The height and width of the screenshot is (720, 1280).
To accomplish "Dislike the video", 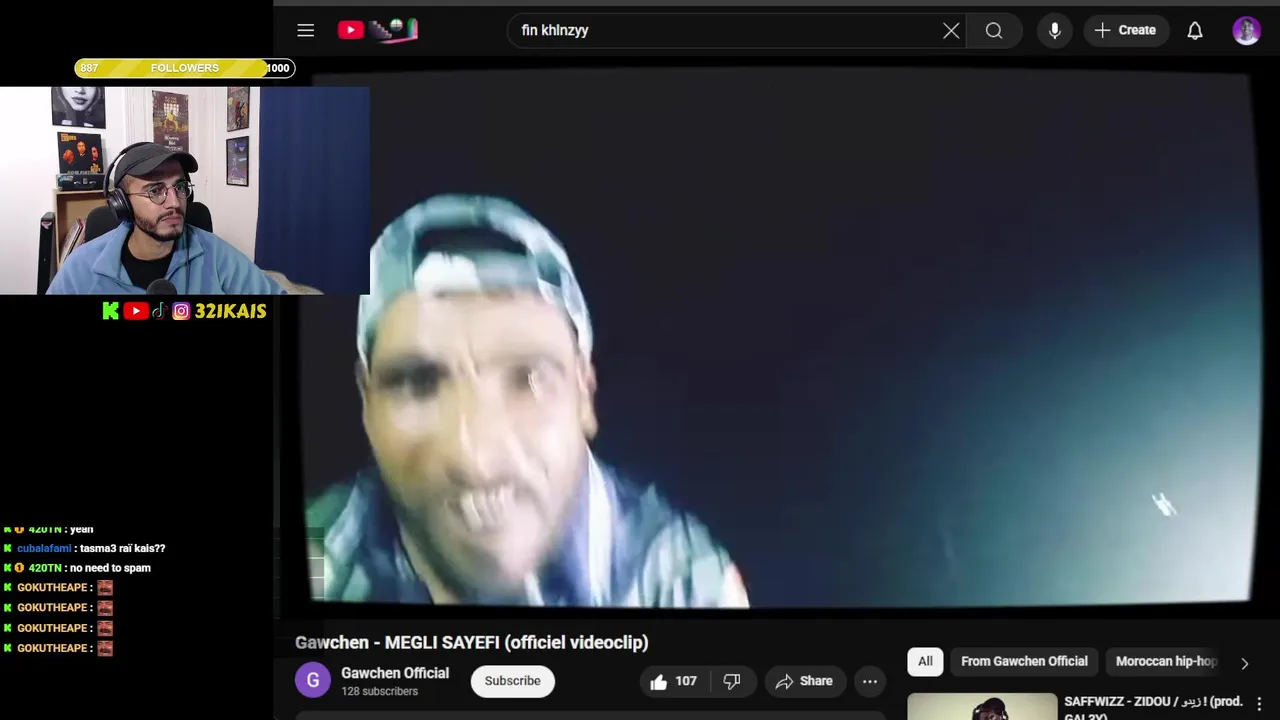I will click(x=732, y=681).
